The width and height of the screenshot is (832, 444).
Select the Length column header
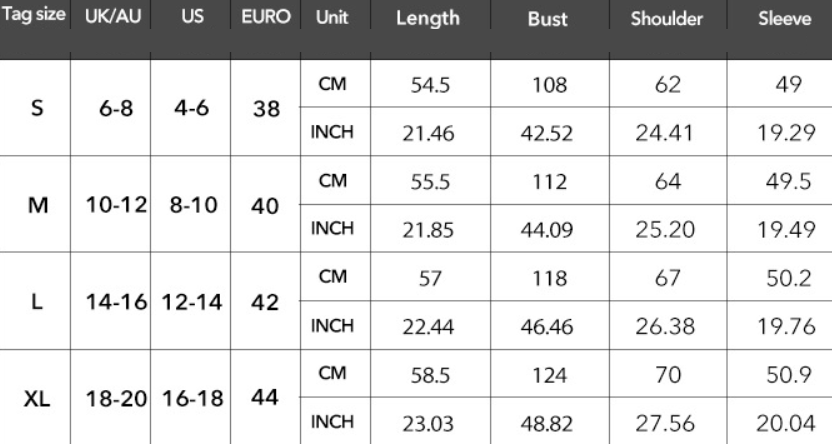click(x=427, y=19)
